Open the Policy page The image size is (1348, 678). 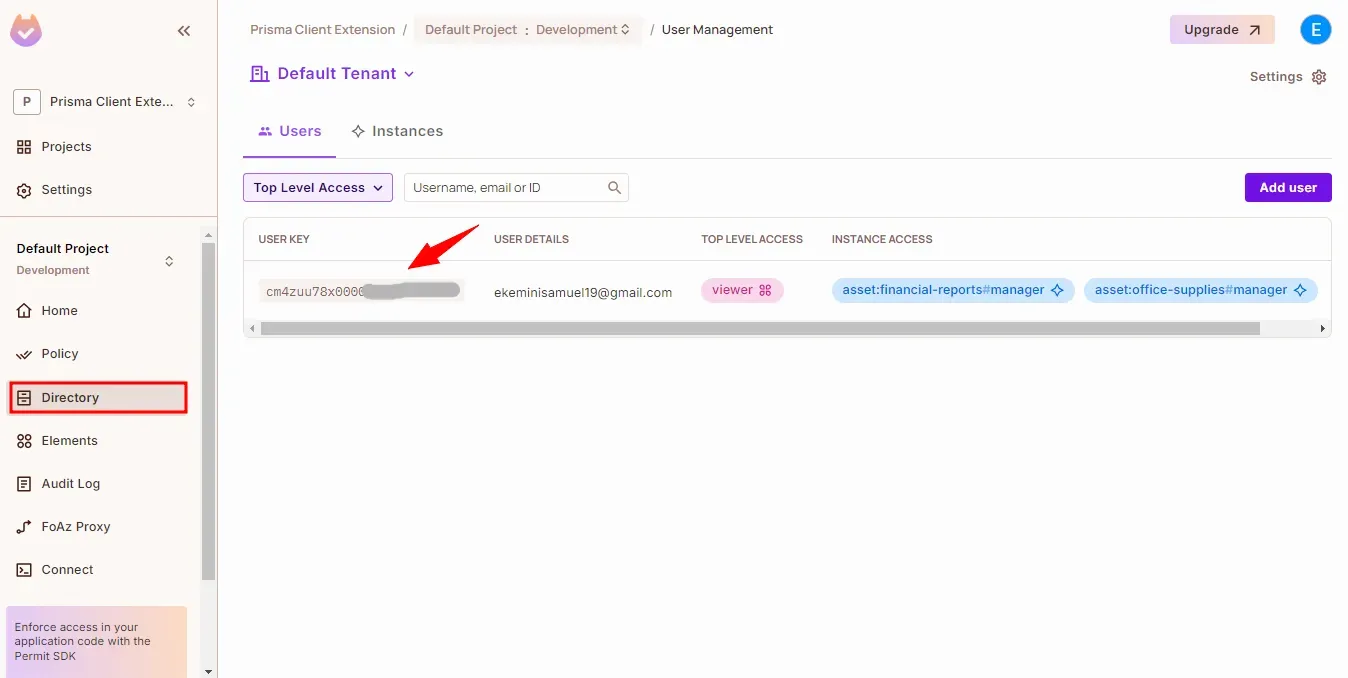tap(59, 354)
